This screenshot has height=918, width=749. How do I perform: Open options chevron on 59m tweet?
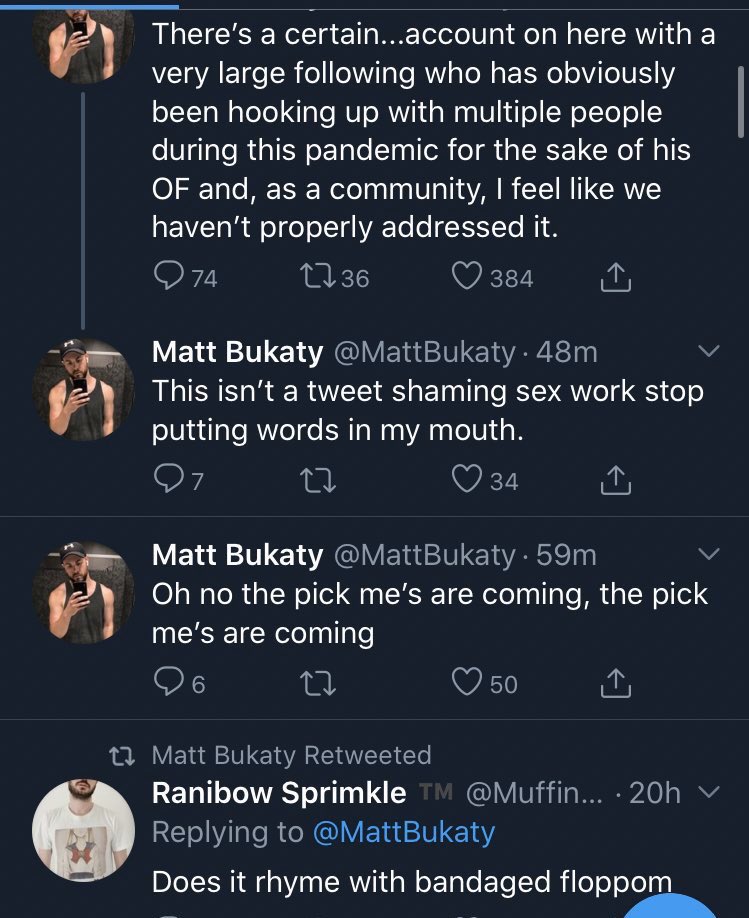708,554
